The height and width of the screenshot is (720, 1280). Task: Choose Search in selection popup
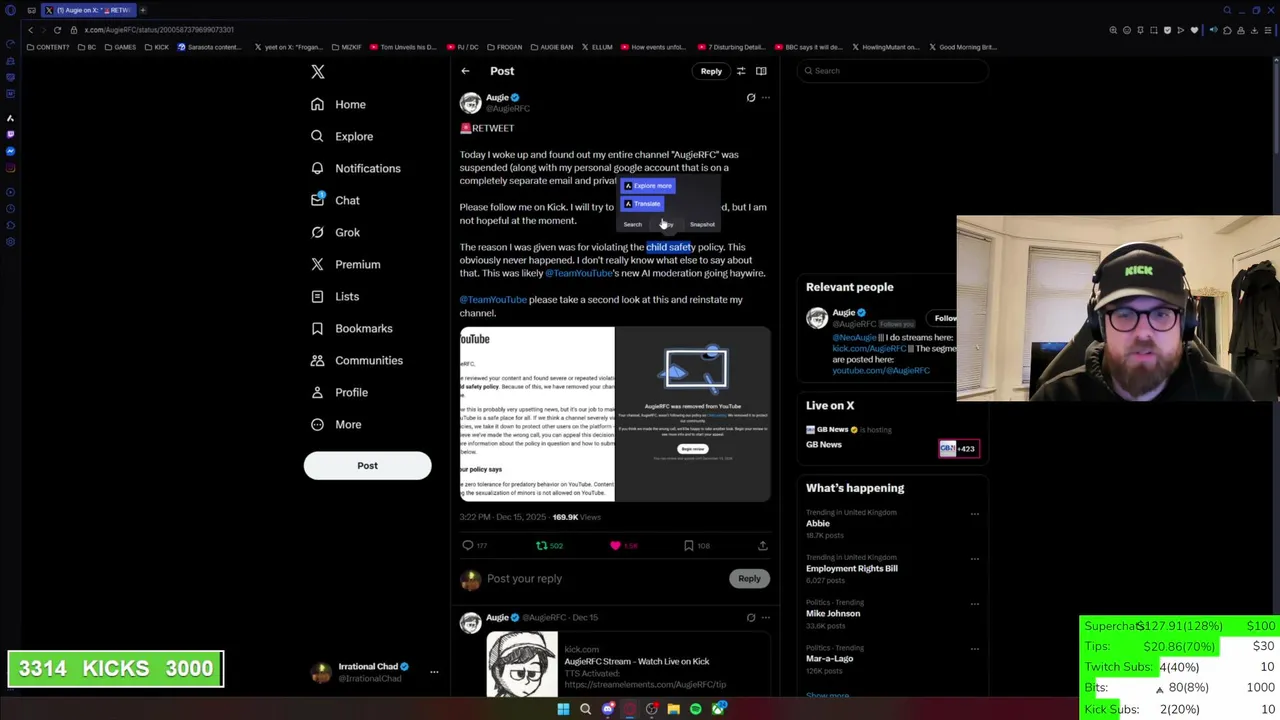click(633, 225)
